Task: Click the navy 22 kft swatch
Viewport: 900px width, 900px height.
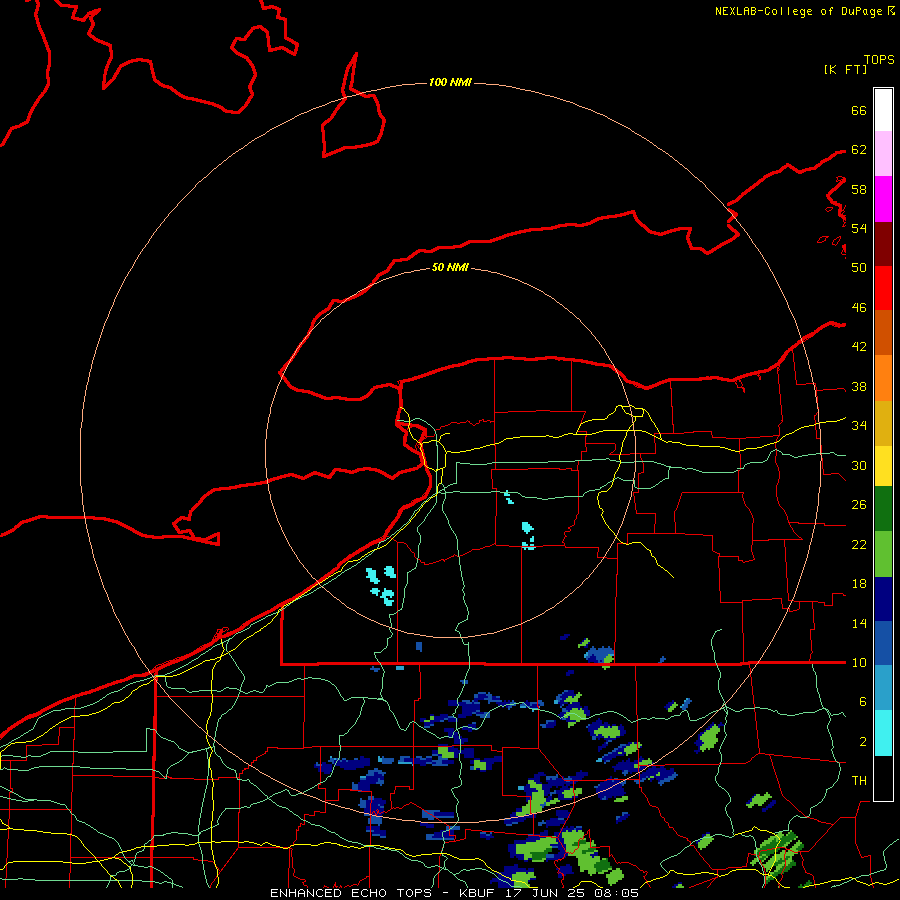Action: point(883,599)
